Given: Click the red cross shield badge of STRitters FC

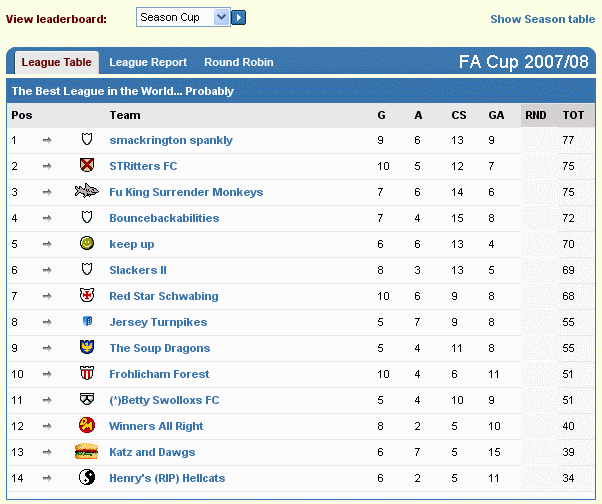Looking at the screenshot, I should (87, 165).
